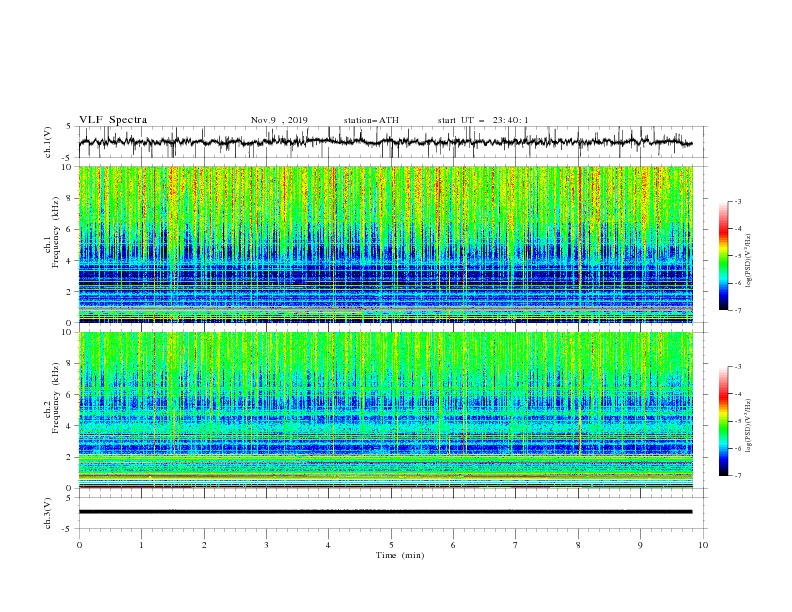The width and height of the screenshot is (792, 612).
Task: Click the ch.3 voltage flat black trace
Action: (385, 512)
